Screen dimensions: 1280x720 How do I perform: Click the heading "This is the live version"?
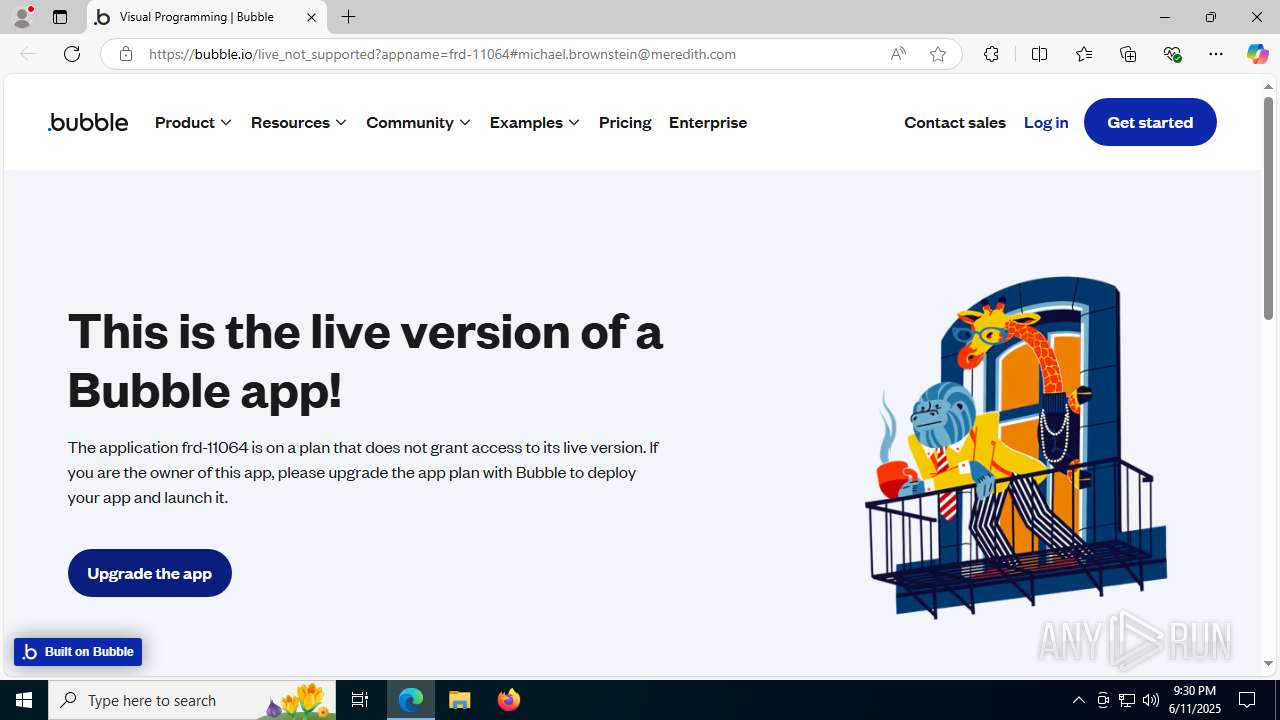365,360
